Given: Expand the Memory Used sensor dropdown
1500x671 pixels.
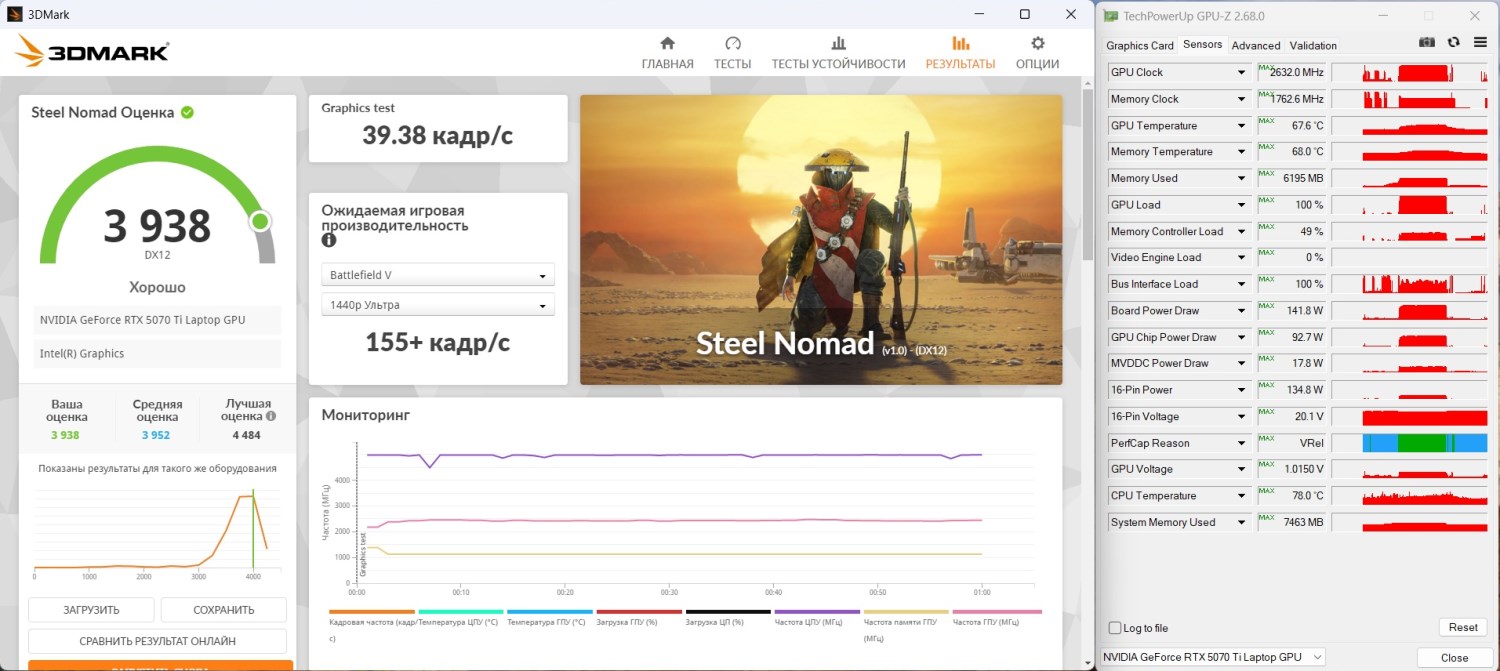Looking at the screenshot, I should tap(1241, 178).
